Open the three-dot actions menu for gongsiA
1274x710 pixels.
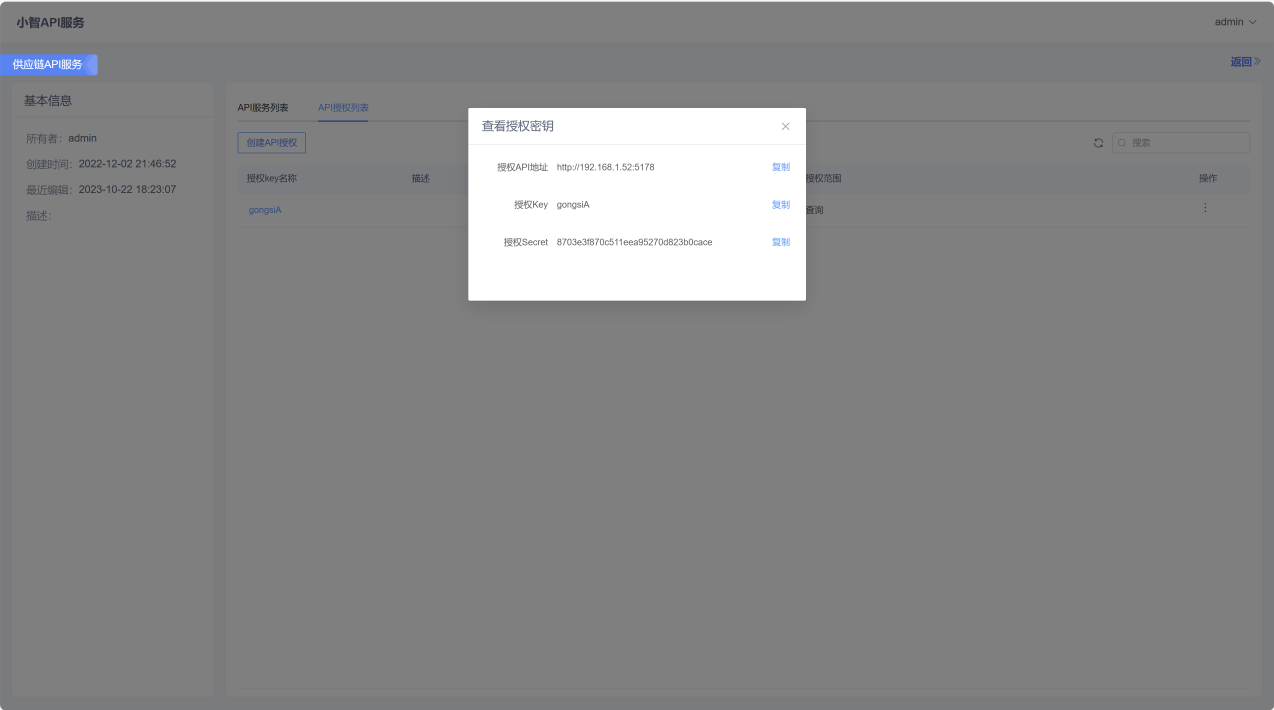pos(1205,208)
